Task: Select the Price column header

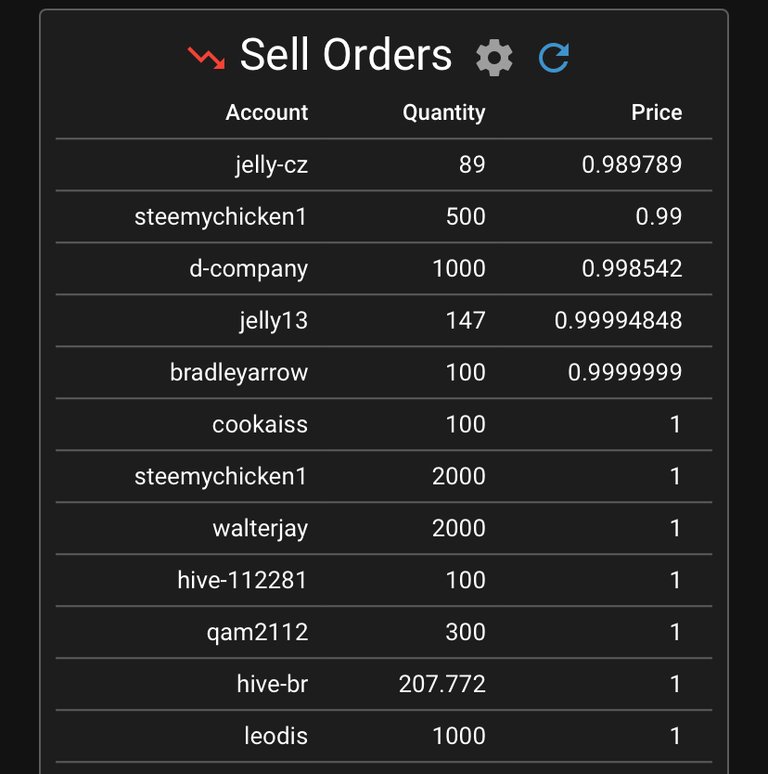Action: coord(656,113)
